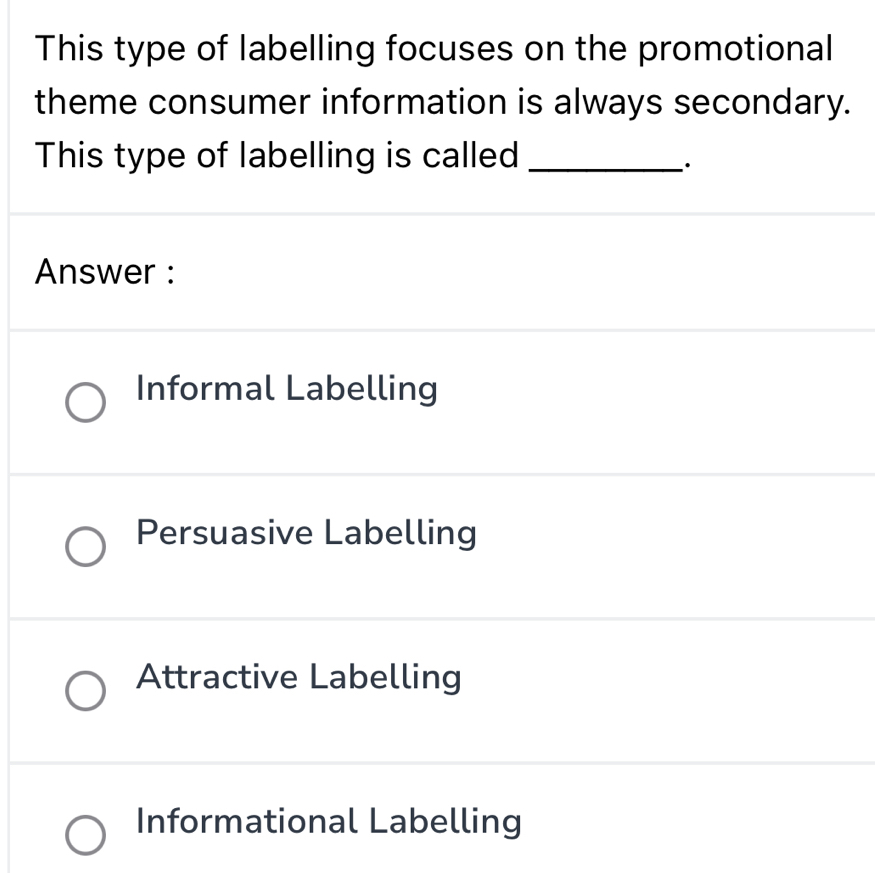Click the Persuasive Labelling option text
The height and width of the screenshot is (873, 875).
point(306,533)
